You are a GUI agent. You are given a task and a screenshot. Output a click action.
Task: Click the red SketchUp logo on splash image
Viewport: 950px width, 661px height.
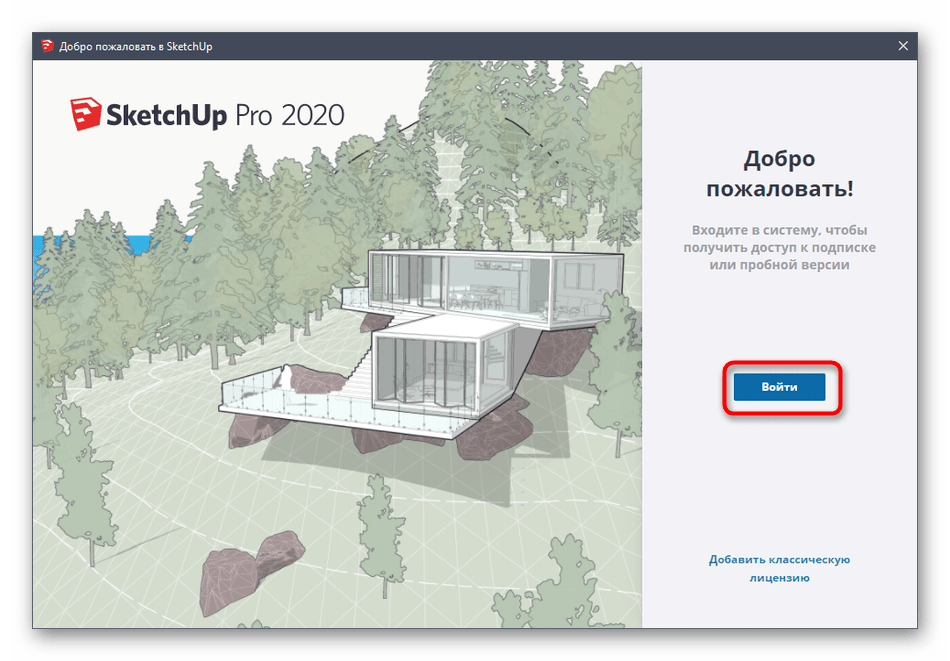pyautogui.click(x=84, y=115)
